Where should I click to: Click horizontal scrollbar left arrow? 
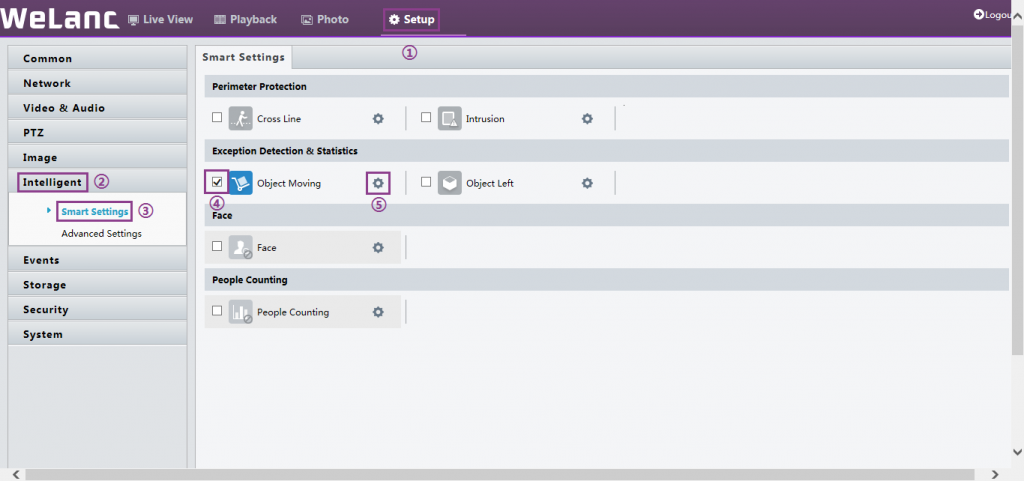16,474
